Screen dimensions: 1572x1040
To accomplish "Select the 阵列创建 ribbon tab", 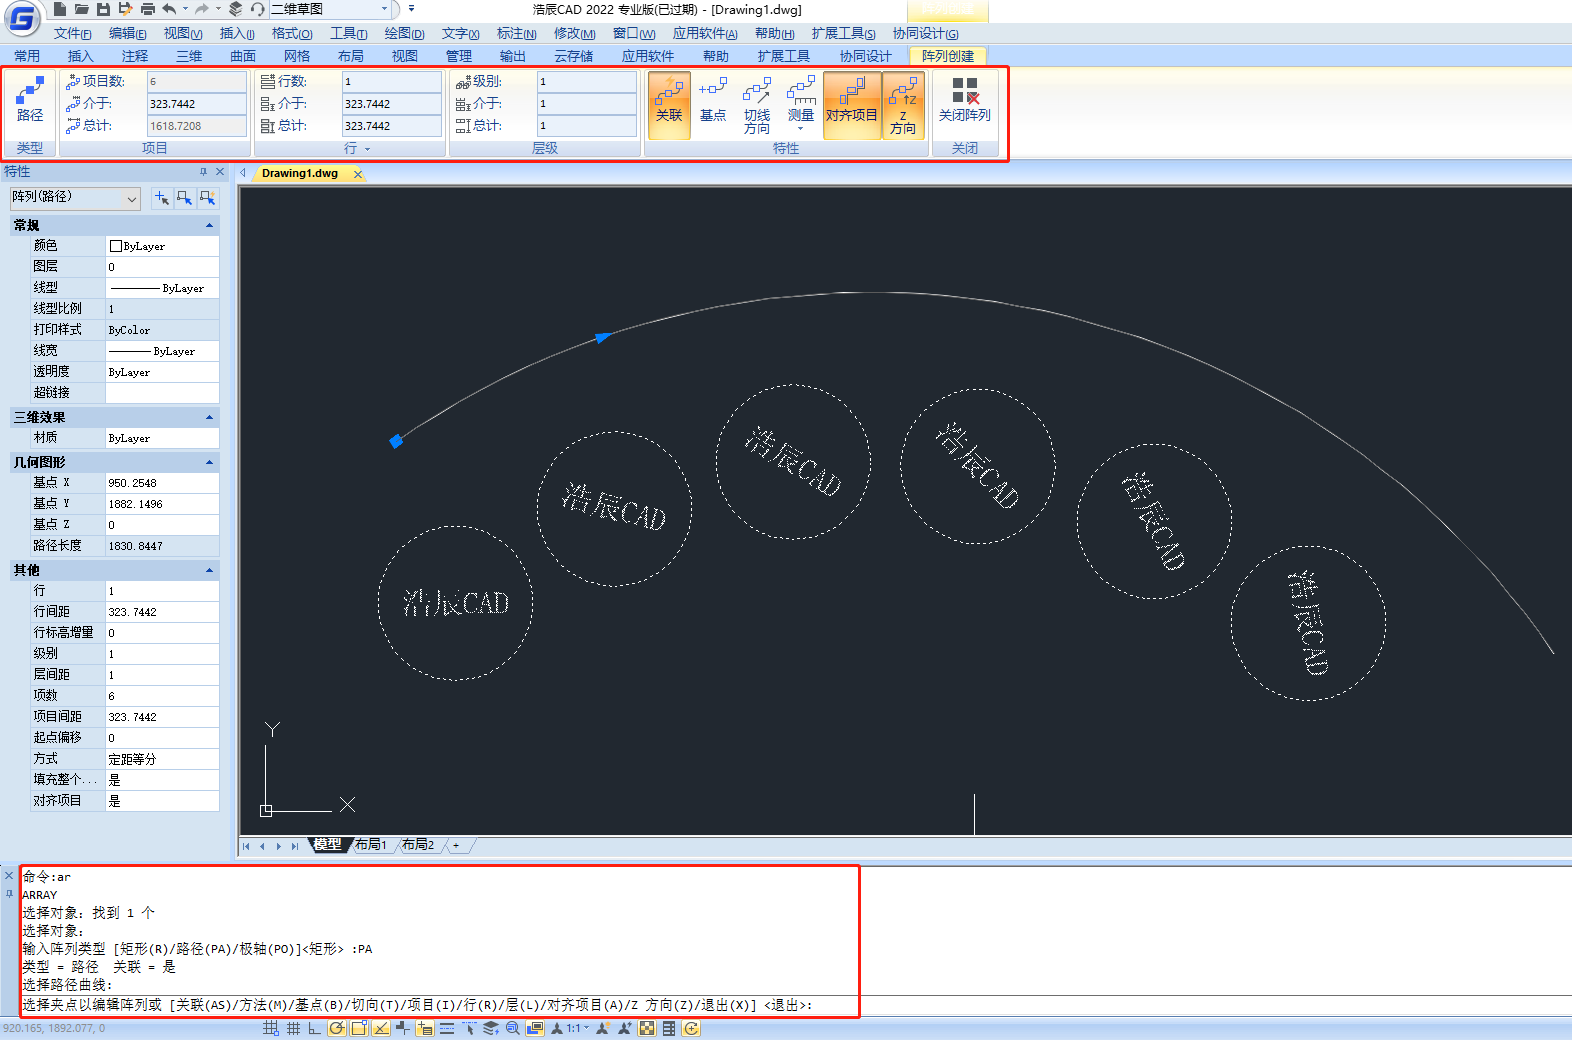I will (x=948, y=56).
